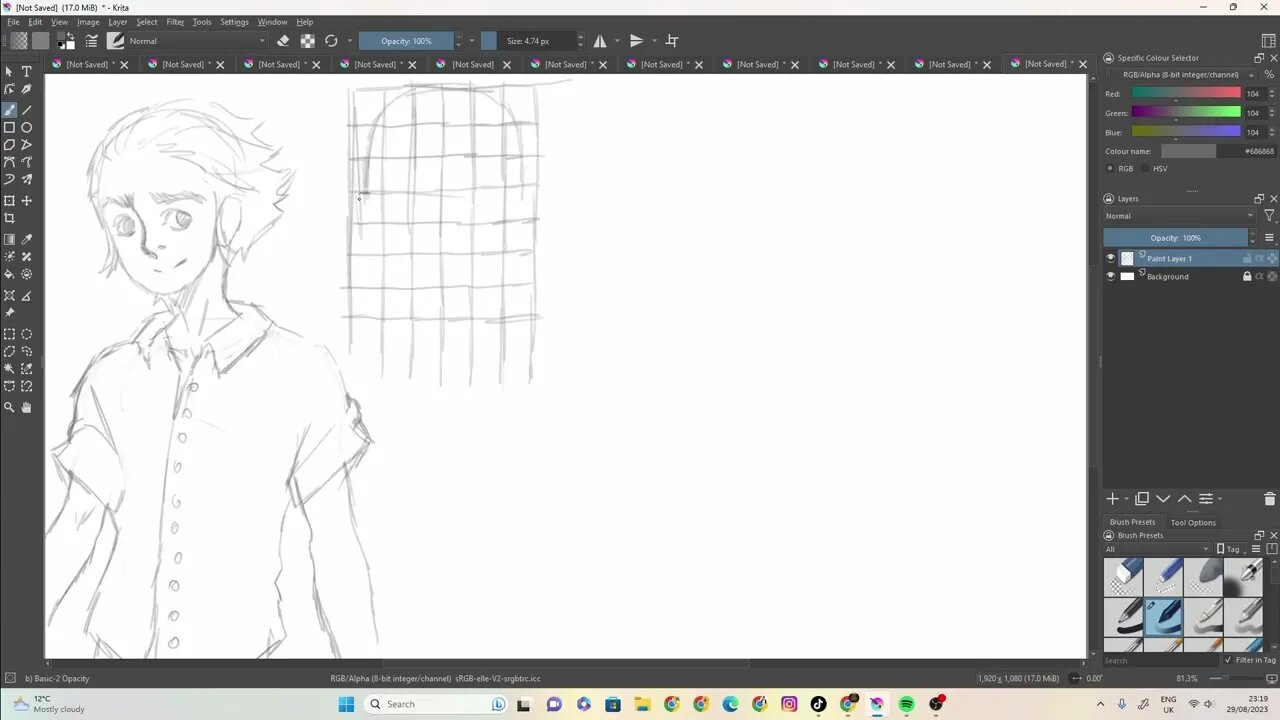The height and width of the screenshot is (720, 1280).
Task: Click the brush preset search field
Action: (x=1160, y=660)
